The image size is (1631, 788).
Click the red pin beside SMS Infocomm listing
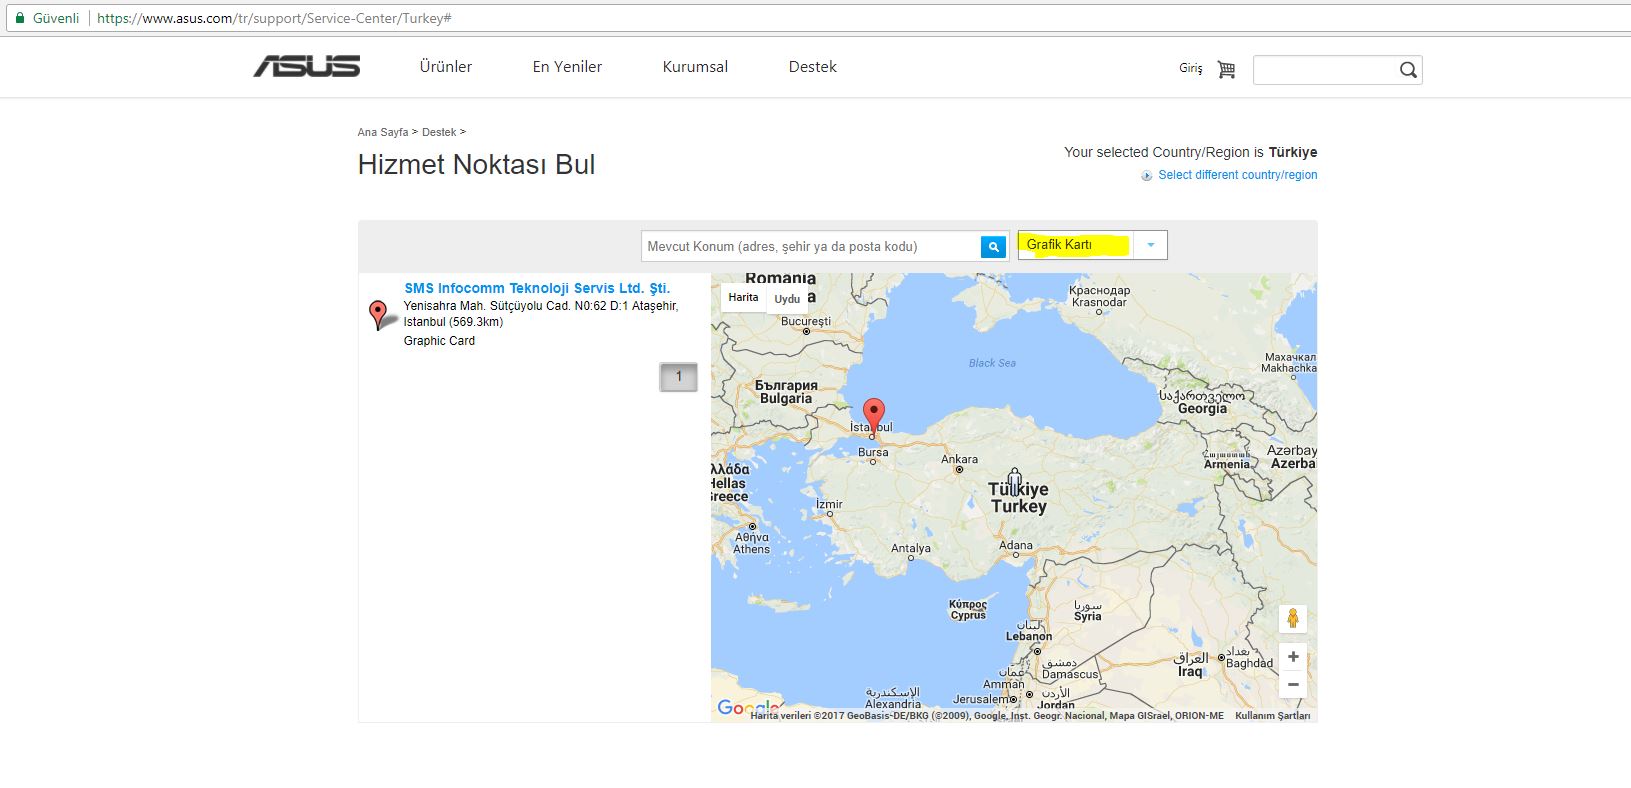point(378,314)
